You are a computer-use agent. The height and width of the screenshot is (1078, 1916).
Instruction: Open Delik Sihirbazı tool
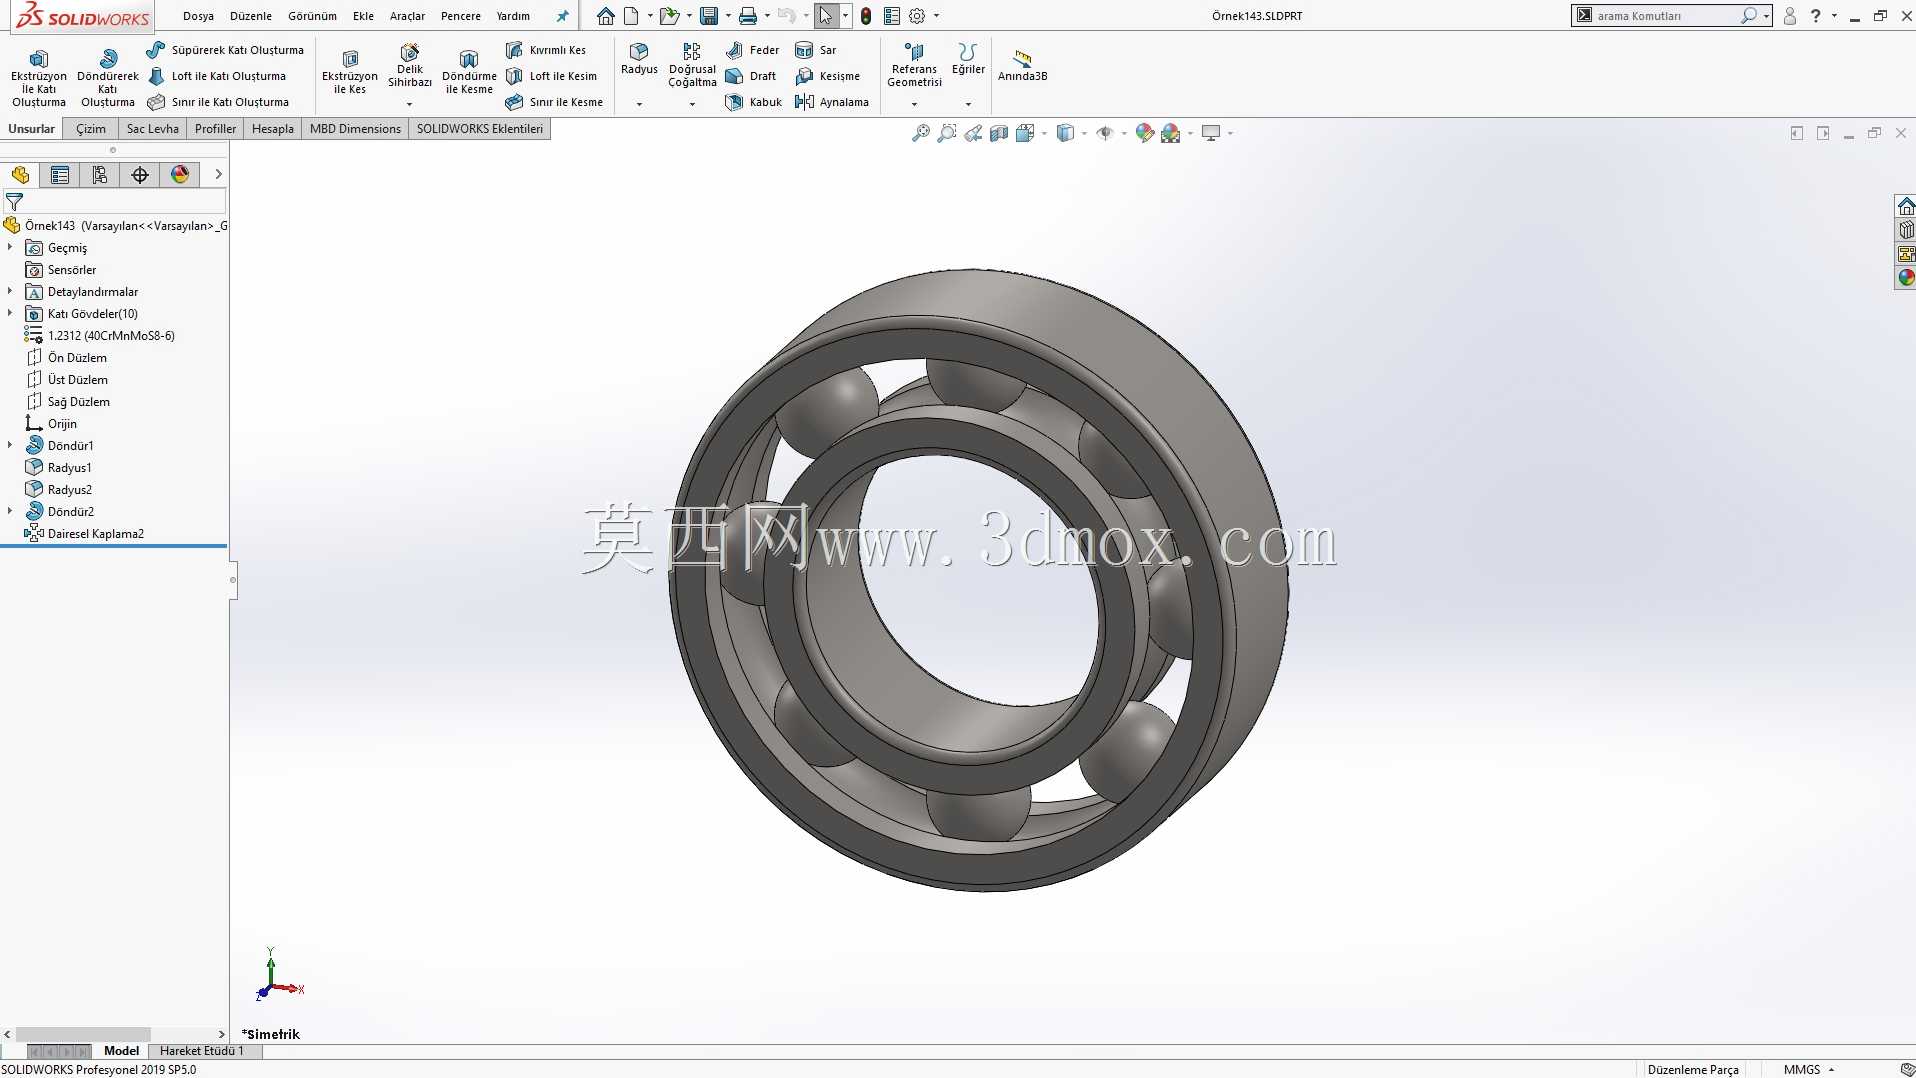(x=410, y=66)
